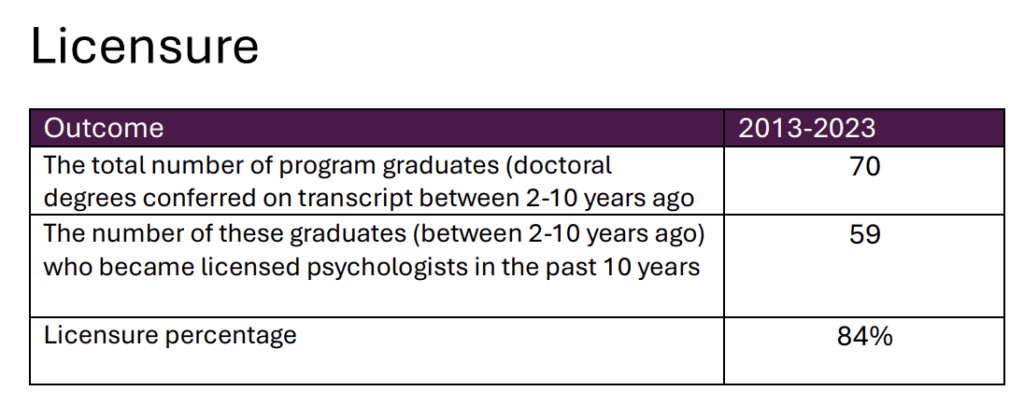Click the "Licensure percentage" row label
This screenshot has height=405, width=1024.
(170, 334)
